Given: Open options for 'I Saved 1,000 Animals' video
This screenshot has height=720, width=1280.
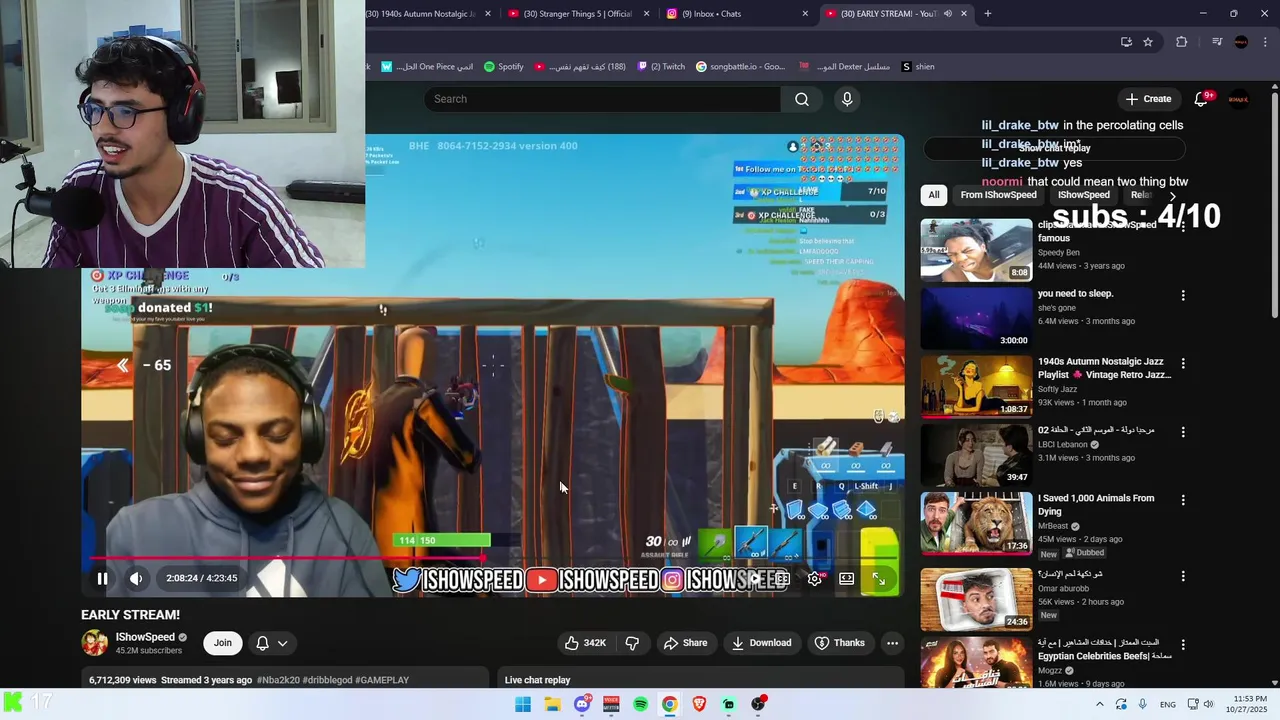Looking at the screenshot, I should [1183, 500].
